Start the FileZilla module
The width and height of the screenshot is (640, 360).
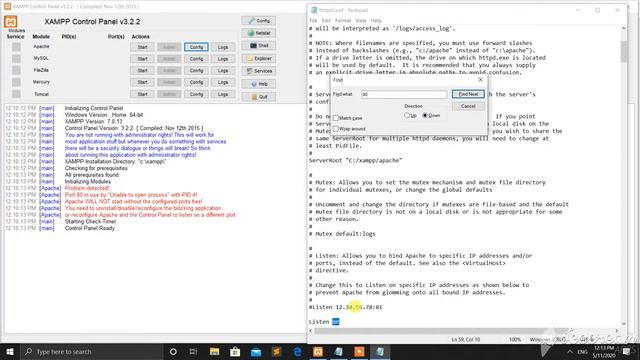(142, 71)
